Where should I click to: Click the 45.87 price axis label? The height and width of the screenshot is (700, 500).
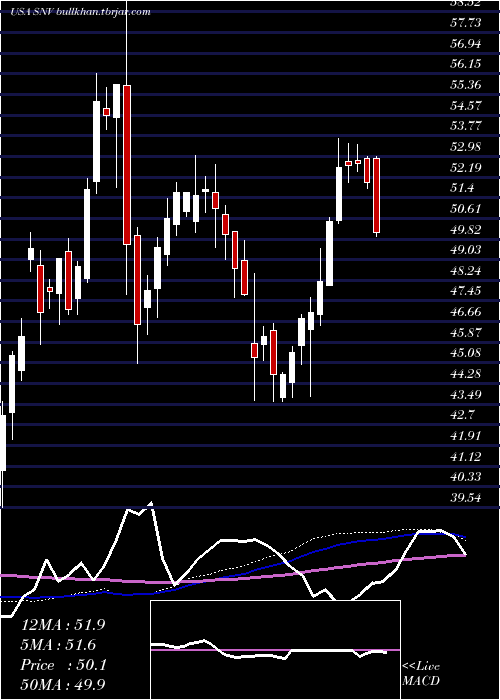pos(465,333)
